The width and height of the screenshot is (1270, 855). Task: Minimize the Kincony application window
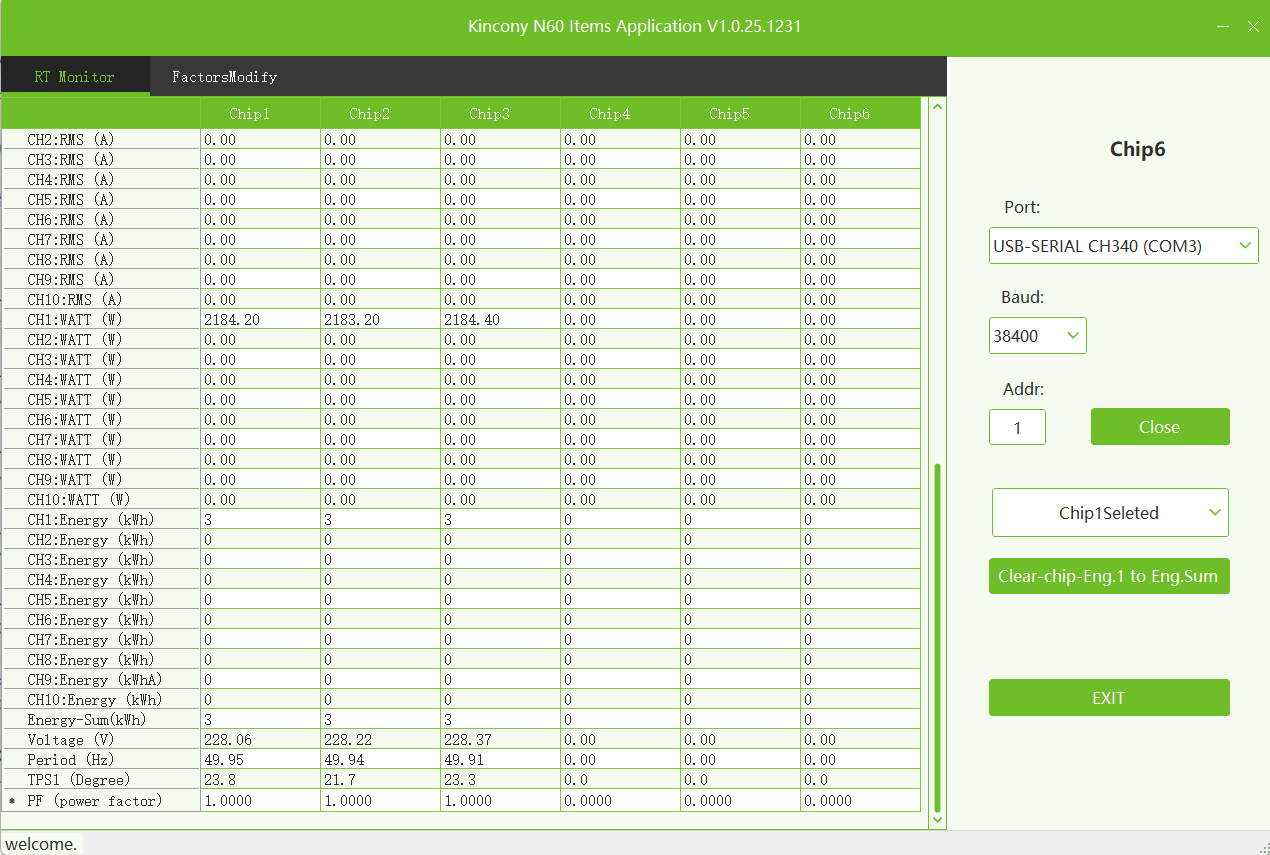[1222, 27]
